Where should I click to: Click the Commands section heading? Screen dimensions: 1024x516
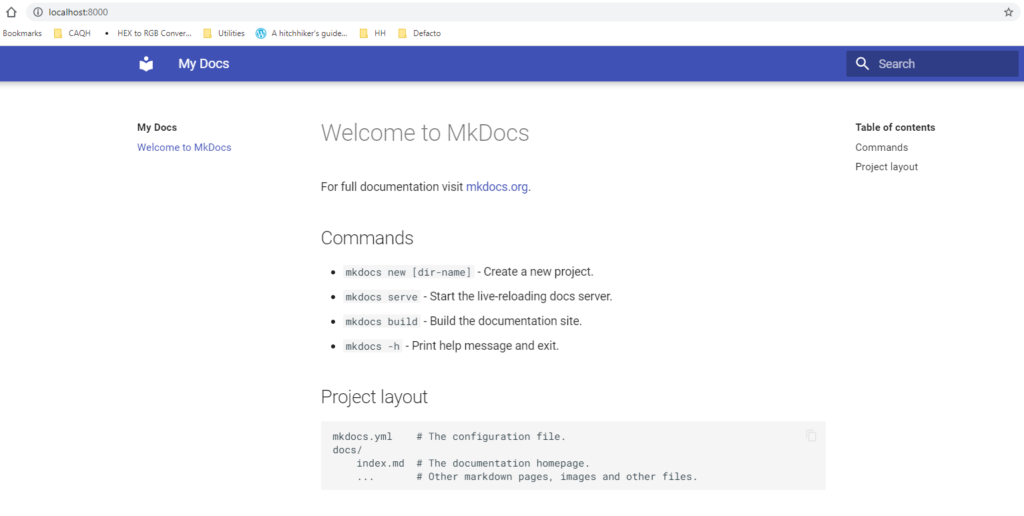click(x=367, y=238)
